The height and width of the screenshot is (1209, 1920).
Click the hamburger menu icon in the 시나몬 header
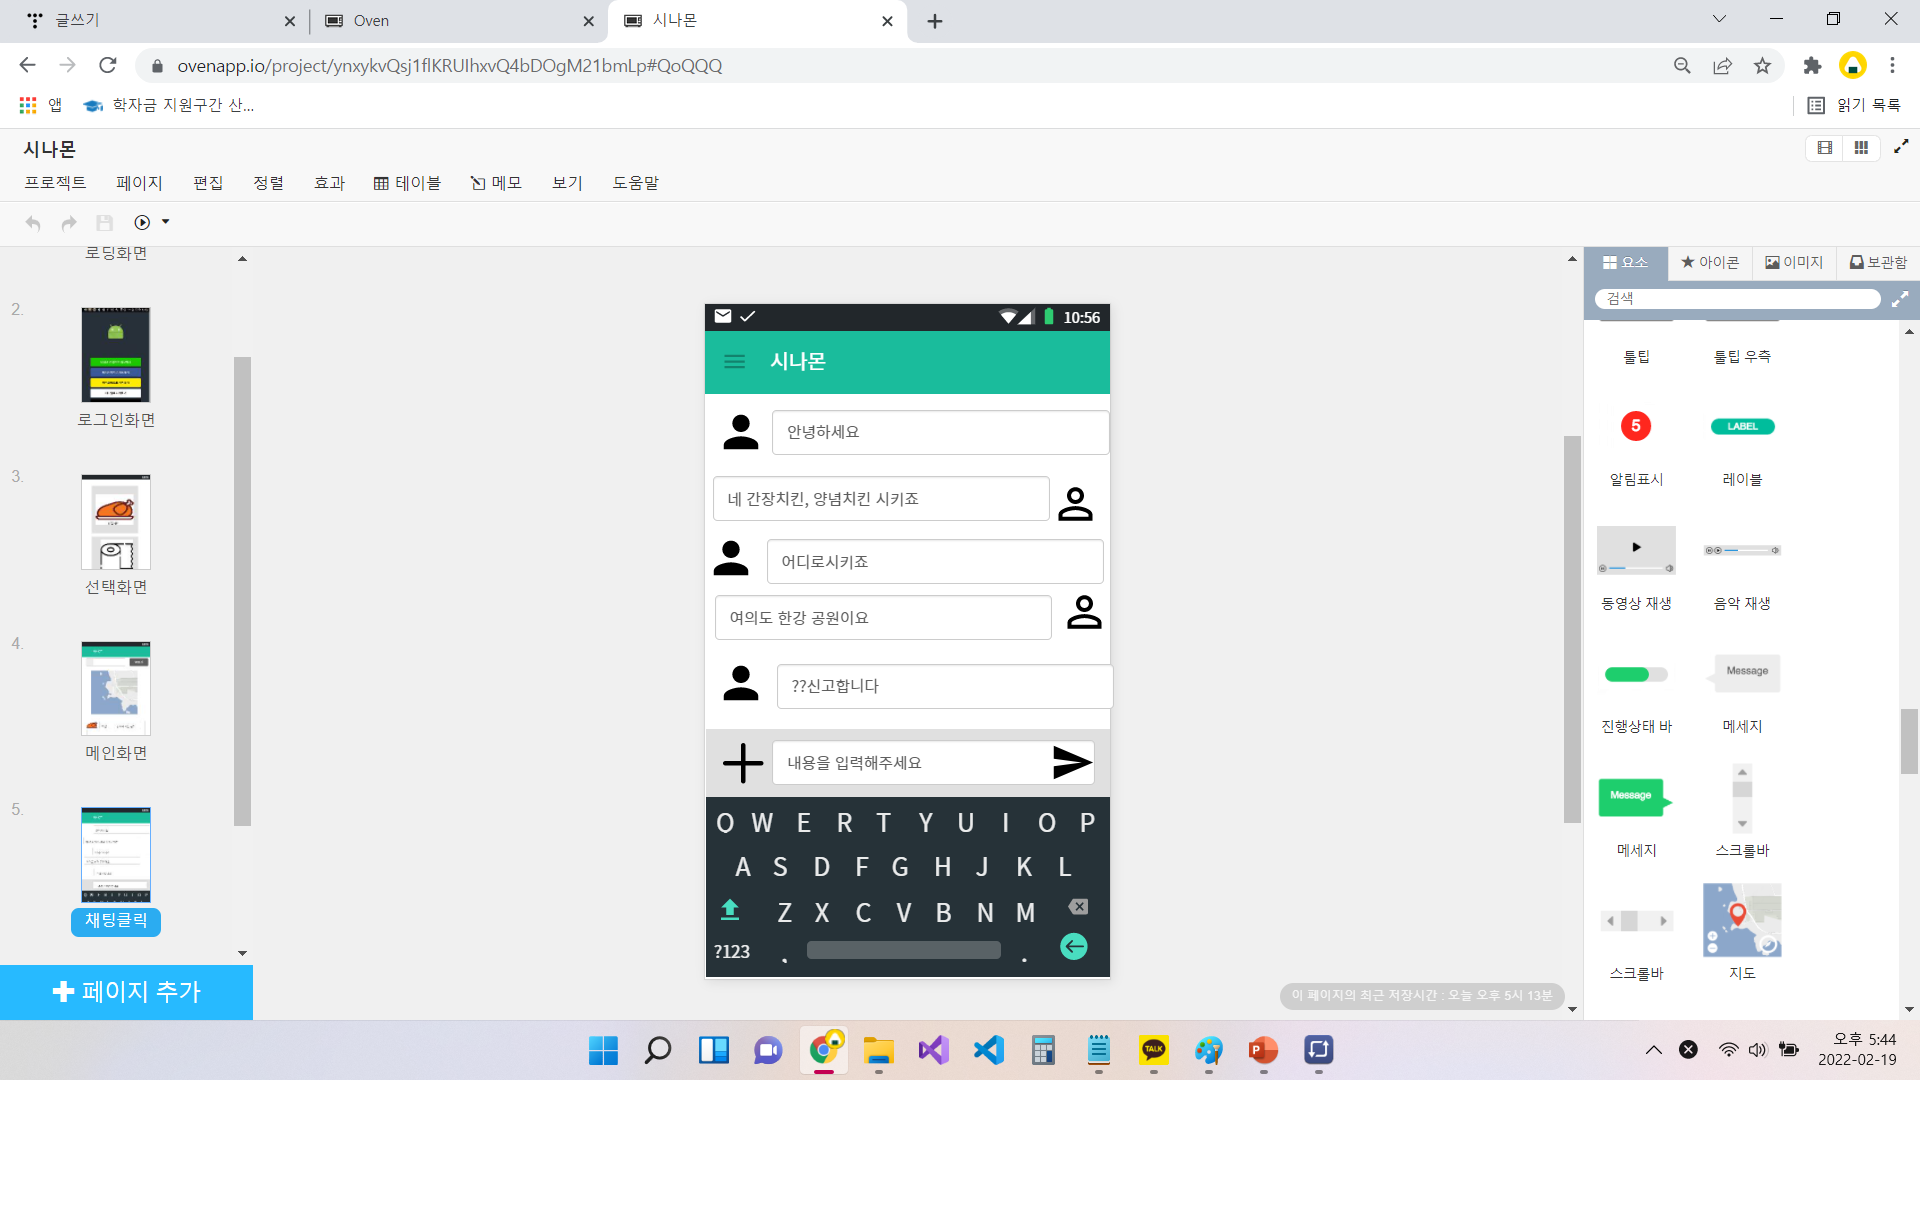tap(734, 362)
